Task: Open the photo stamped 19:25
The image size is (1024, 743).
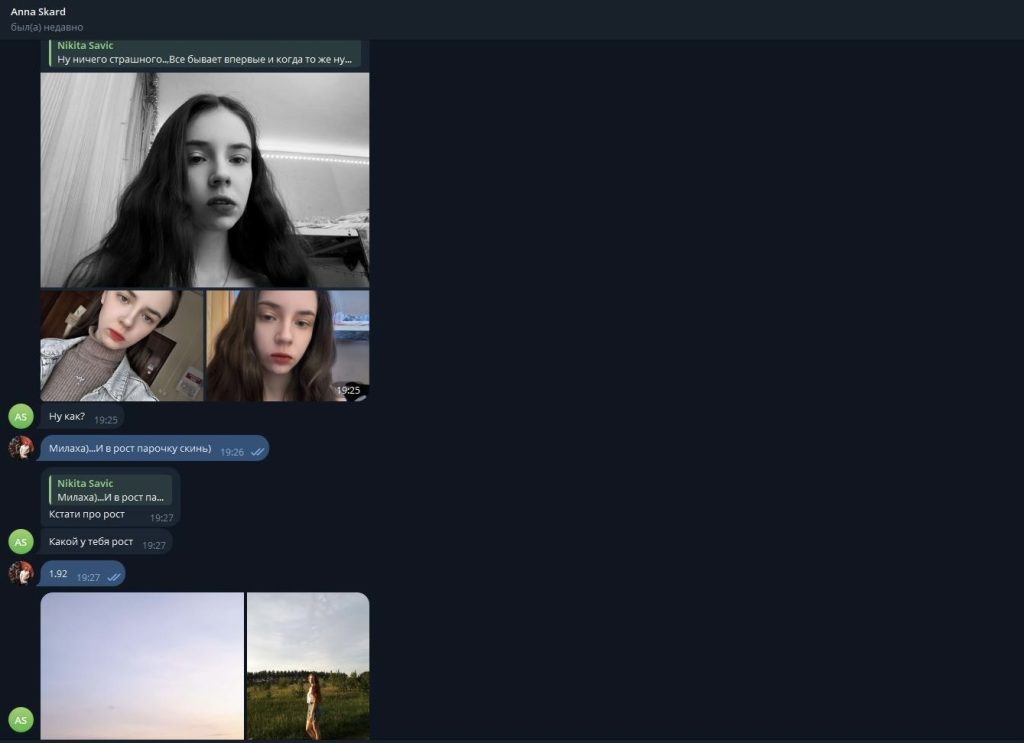Action: tap(287, 346)
